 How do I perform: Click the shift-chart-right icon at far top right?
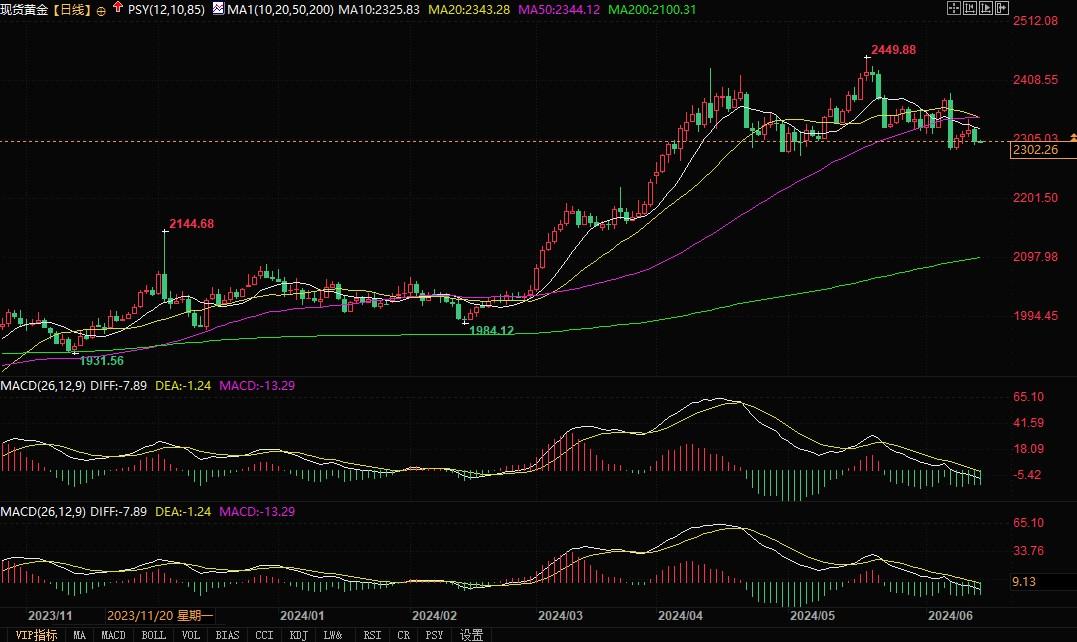1001,7
